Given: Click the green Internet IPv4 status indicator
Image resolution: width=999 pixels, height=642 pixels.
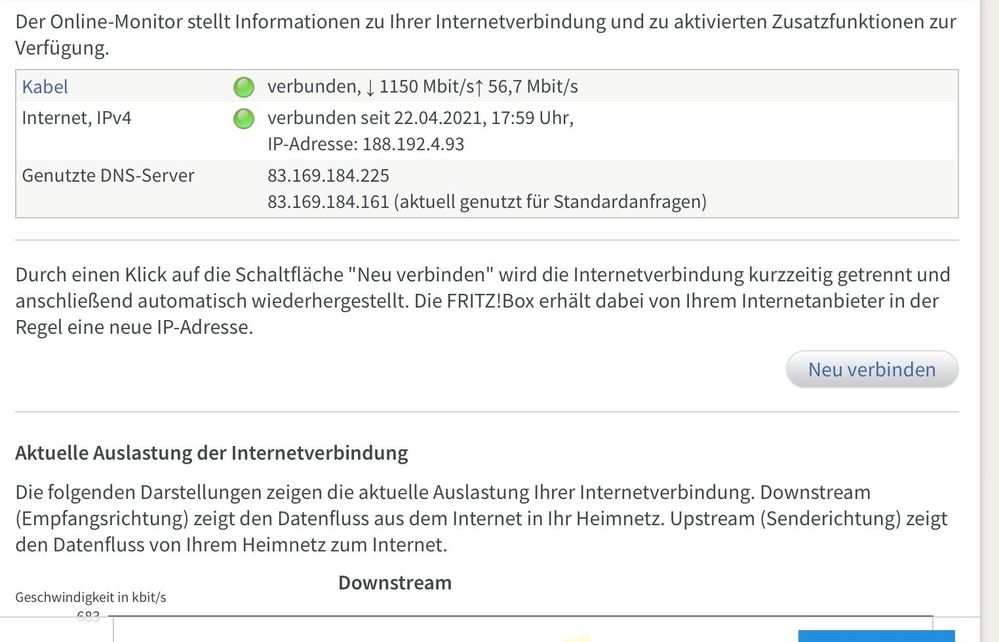Looking at the screenshot, I should pyautogui.click(x=243, y=119).
